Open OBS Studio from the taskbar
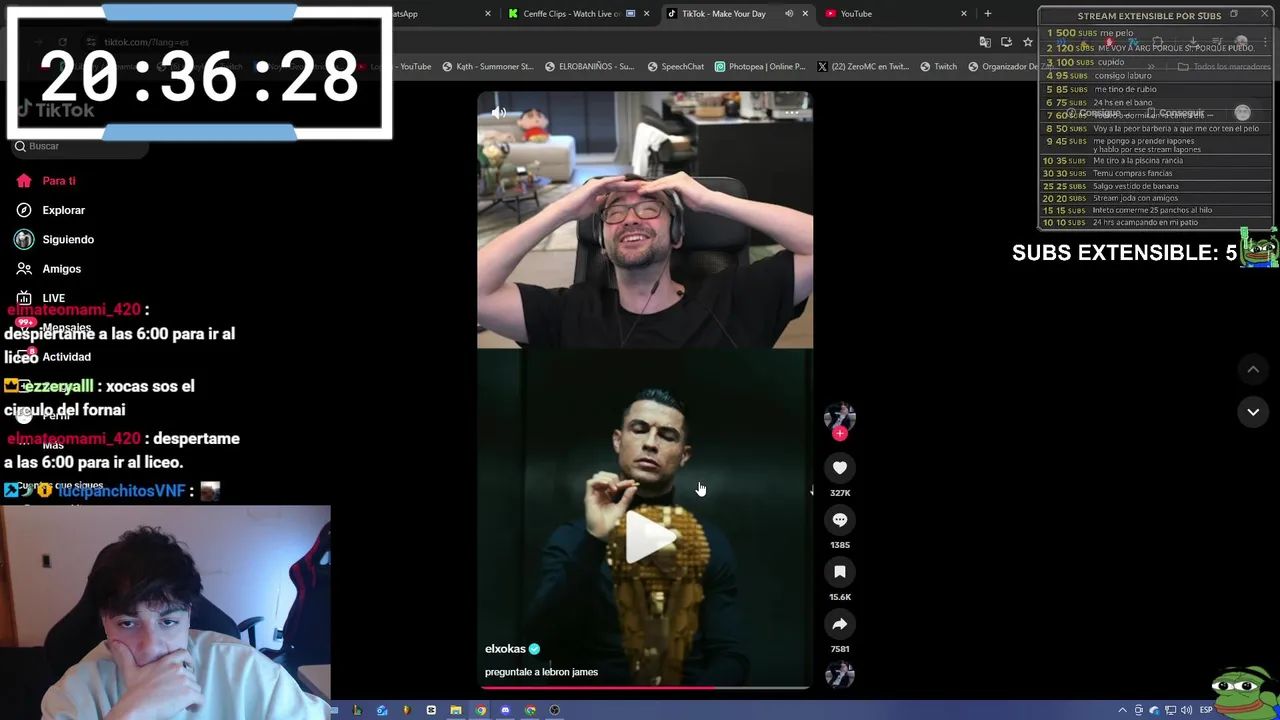1280x720 pixels. pyautogui.click(x=555, y=711)
